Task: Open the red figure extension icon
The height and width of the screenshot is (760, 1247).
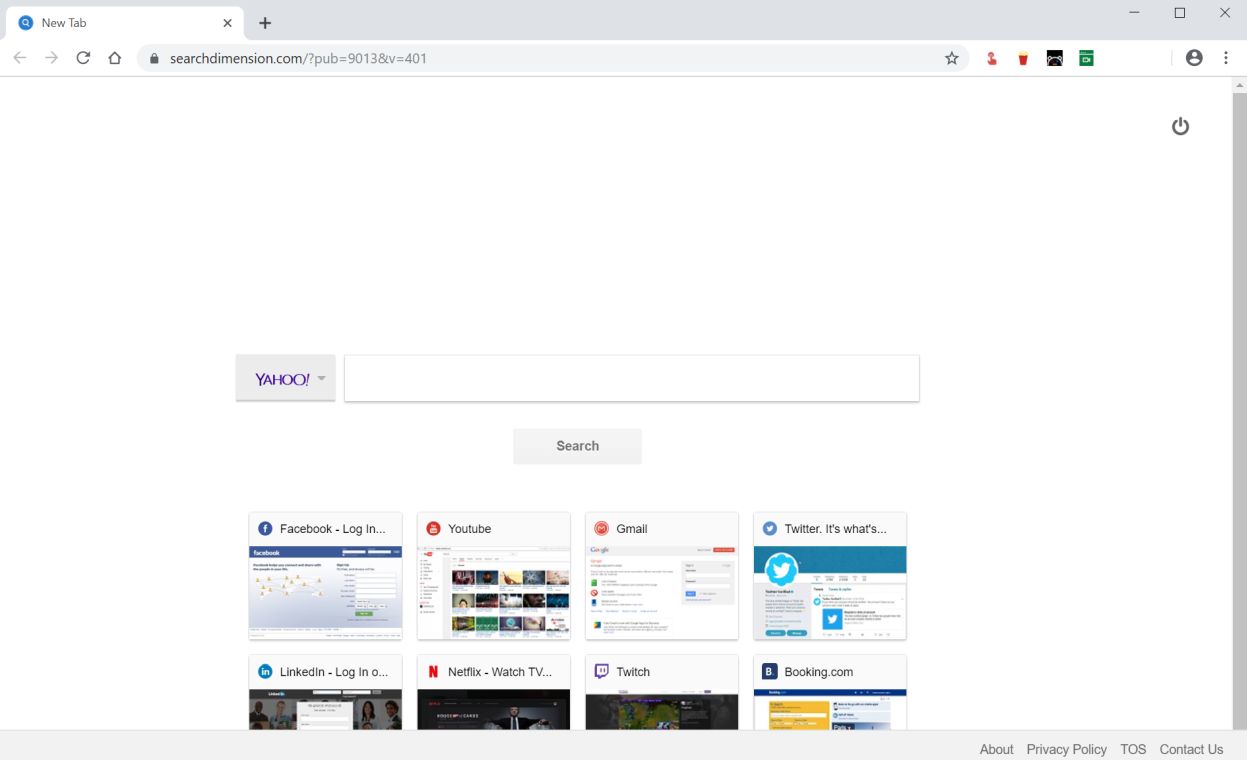Action: tap(991, 58)
